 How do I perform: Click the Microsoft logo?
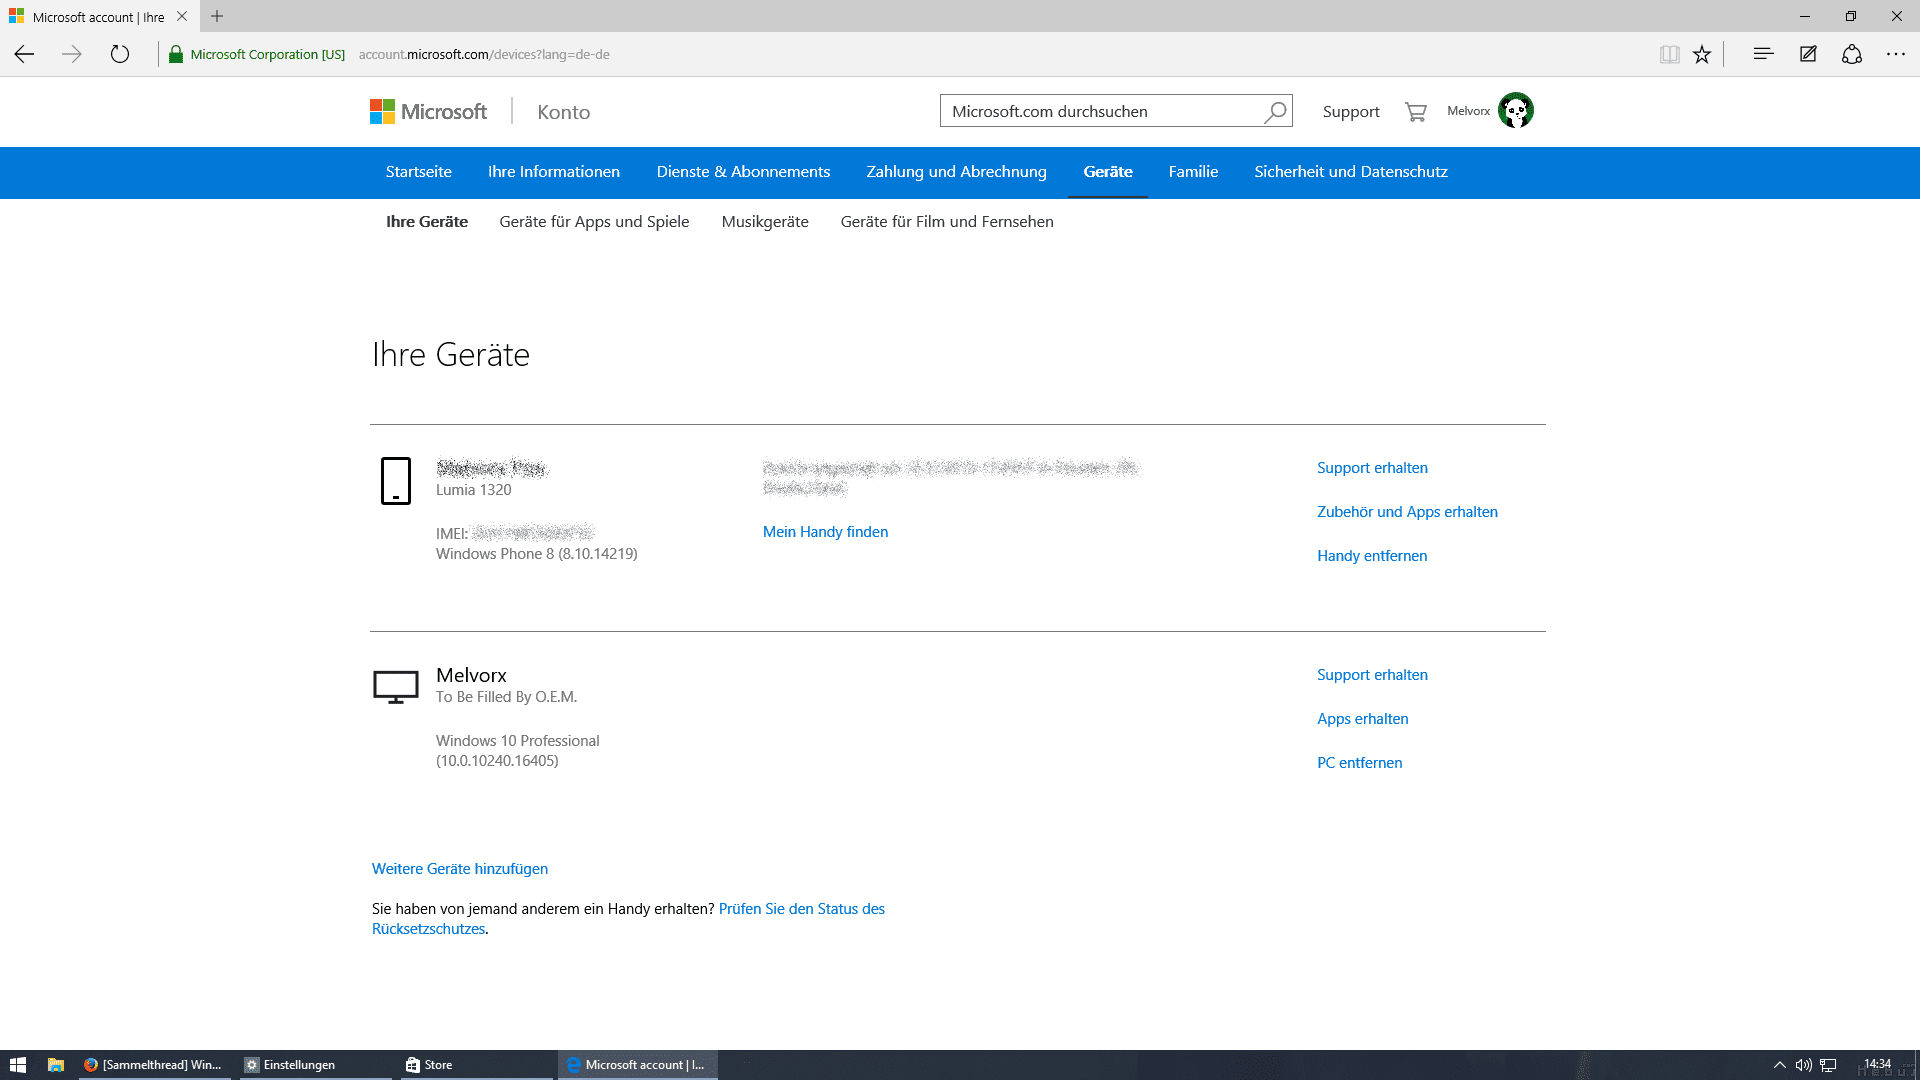(428, 111)
